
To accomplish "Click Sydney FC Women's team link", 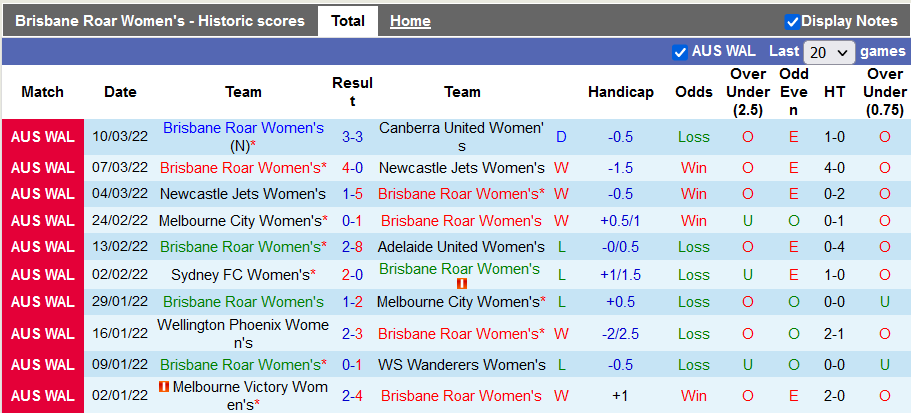I will coord(241,274).
